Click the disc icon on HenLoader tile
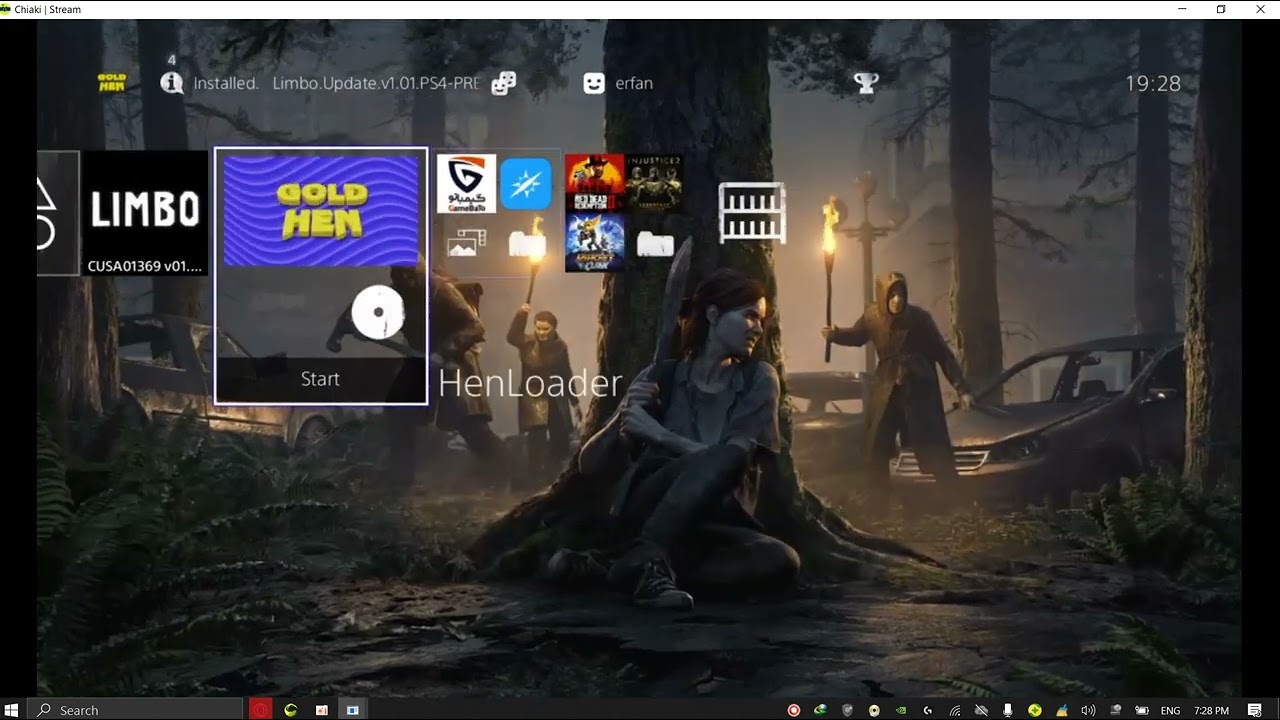 click(379, 313)
